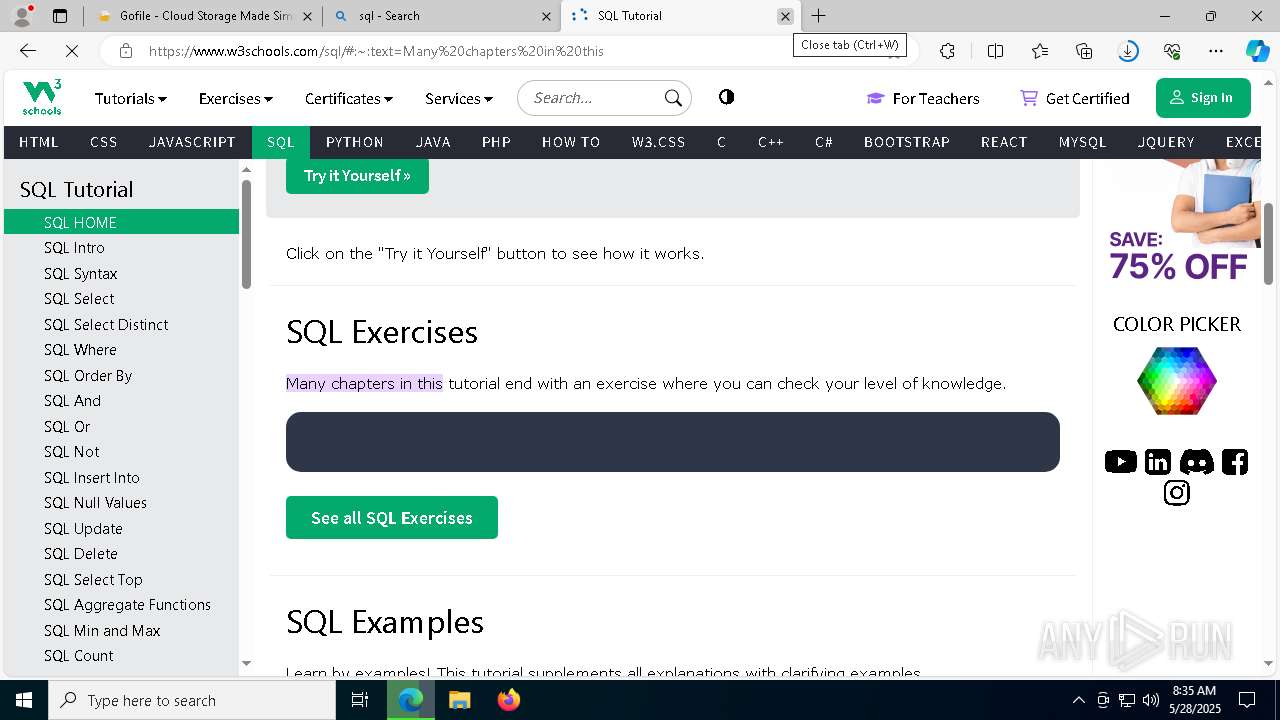Open browser essentials heart icon
This screenshot has height=720, width=1280.
click(x=1172, y=51)
